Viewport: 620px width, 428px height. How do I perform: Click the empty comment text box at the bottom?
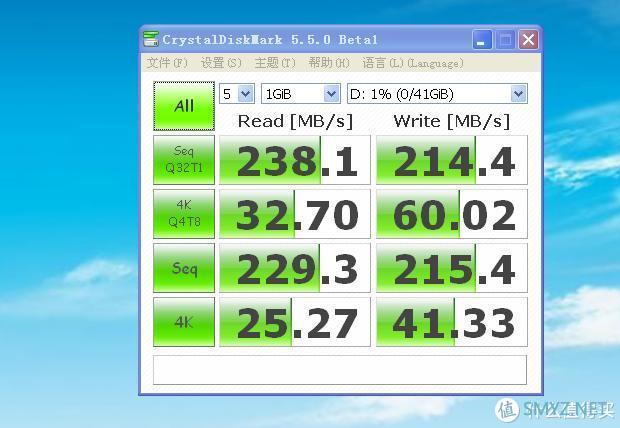click(x=340, y=370)
